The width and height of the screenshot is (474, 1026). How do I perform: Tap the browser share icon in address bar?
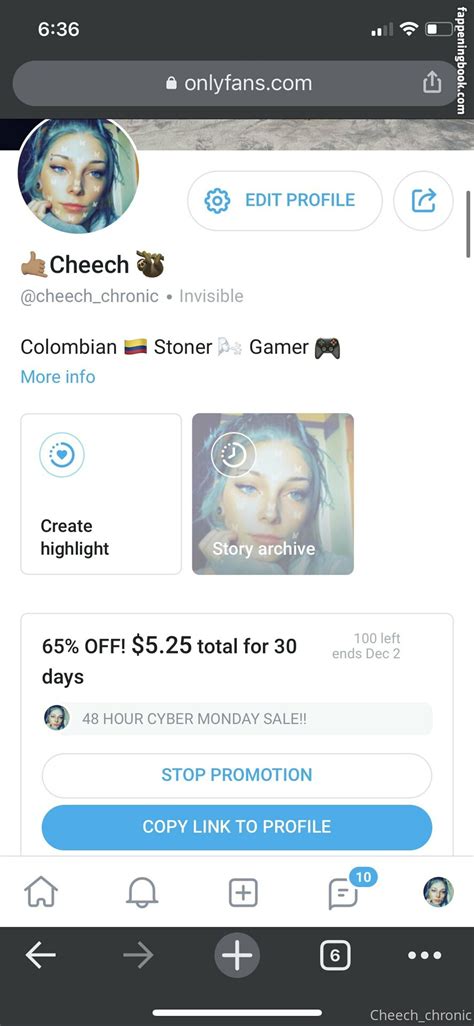click(x=431, y=82)
